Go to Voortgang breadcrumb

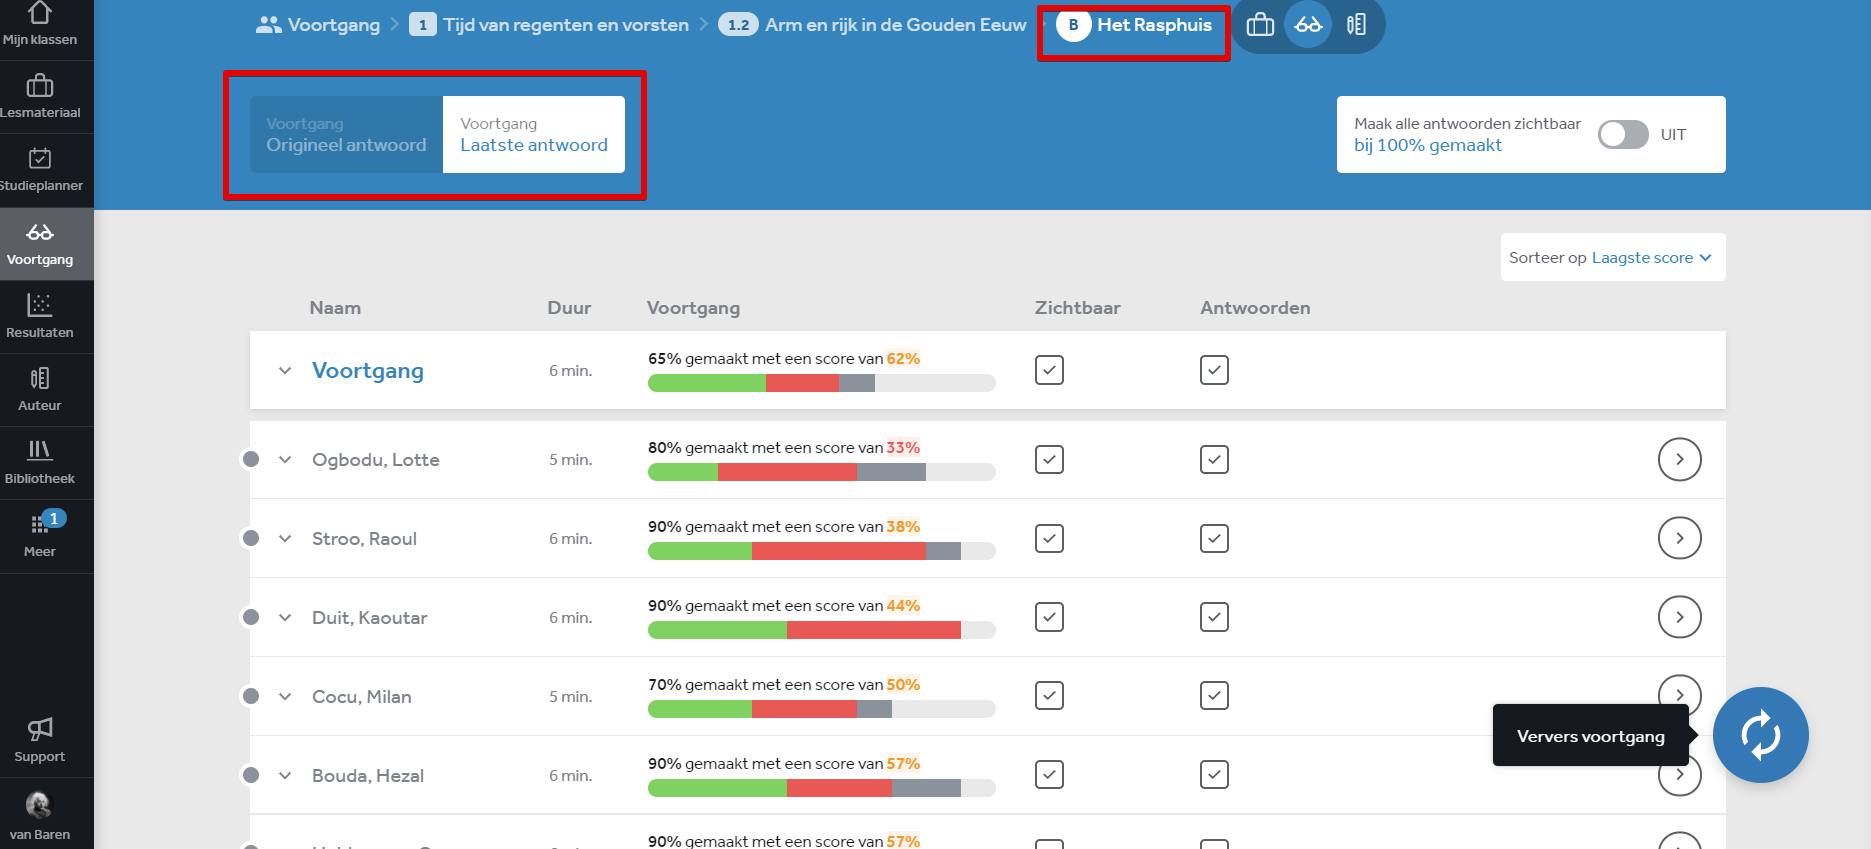point(334,25)
